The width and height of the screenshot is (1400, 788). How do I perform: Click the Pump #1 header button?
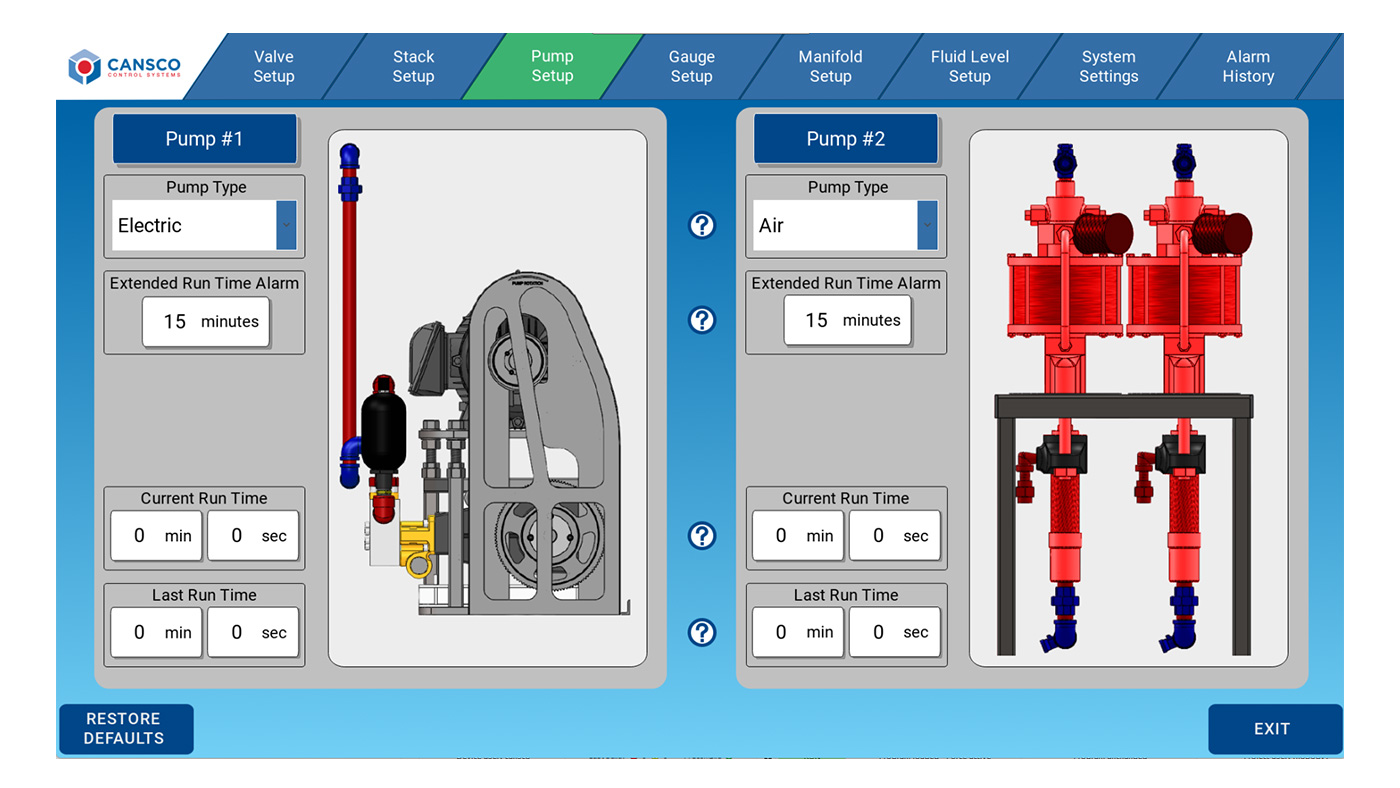(204, 138)
